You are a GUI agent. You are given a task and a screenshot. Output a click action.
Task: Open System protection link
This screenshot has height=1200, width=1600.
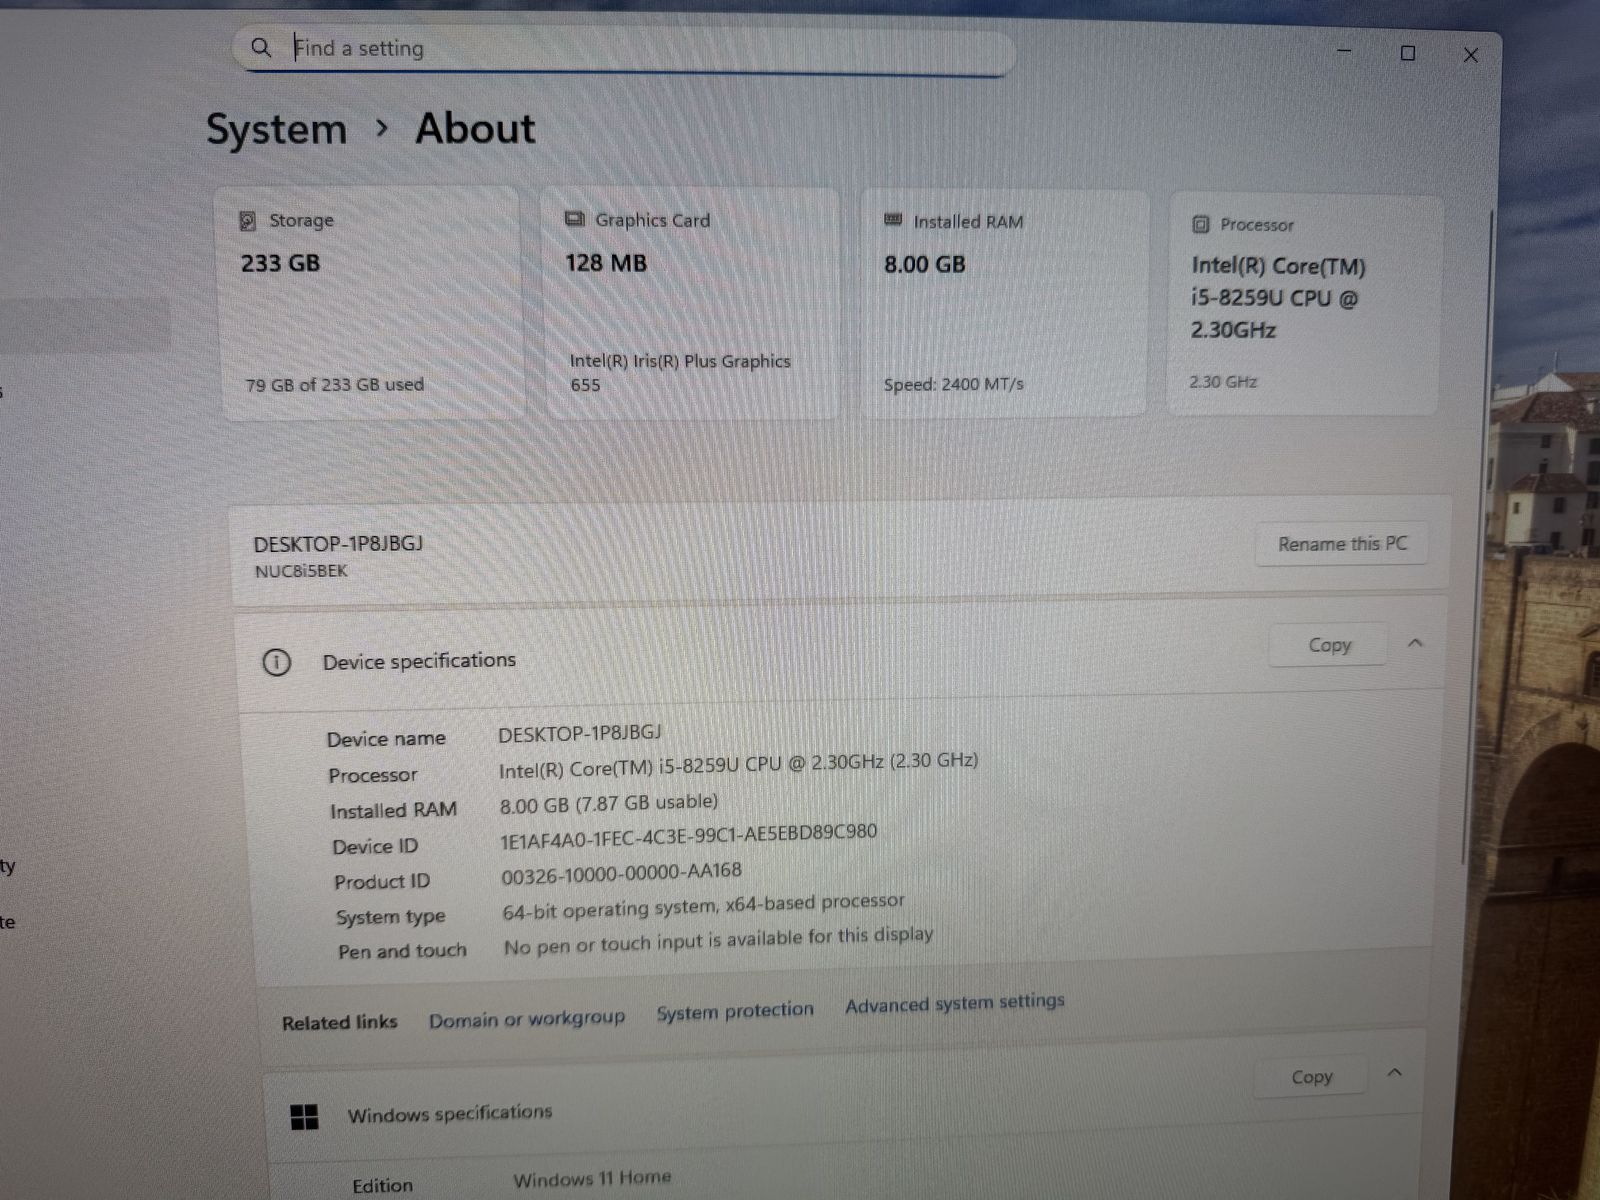(735, 1012)
